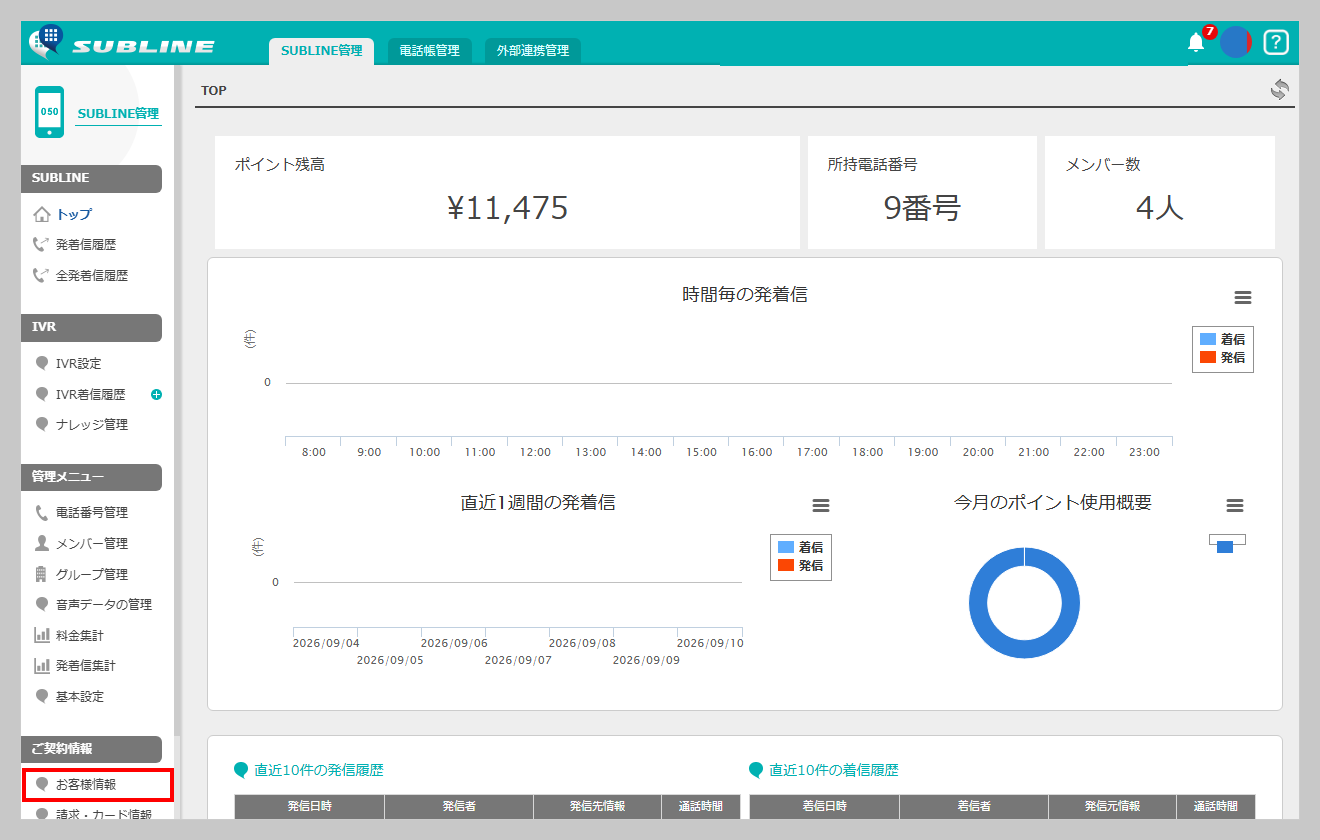Open the 直近1週間の発着信 chart hamburger menu

(x=821, y=506)
